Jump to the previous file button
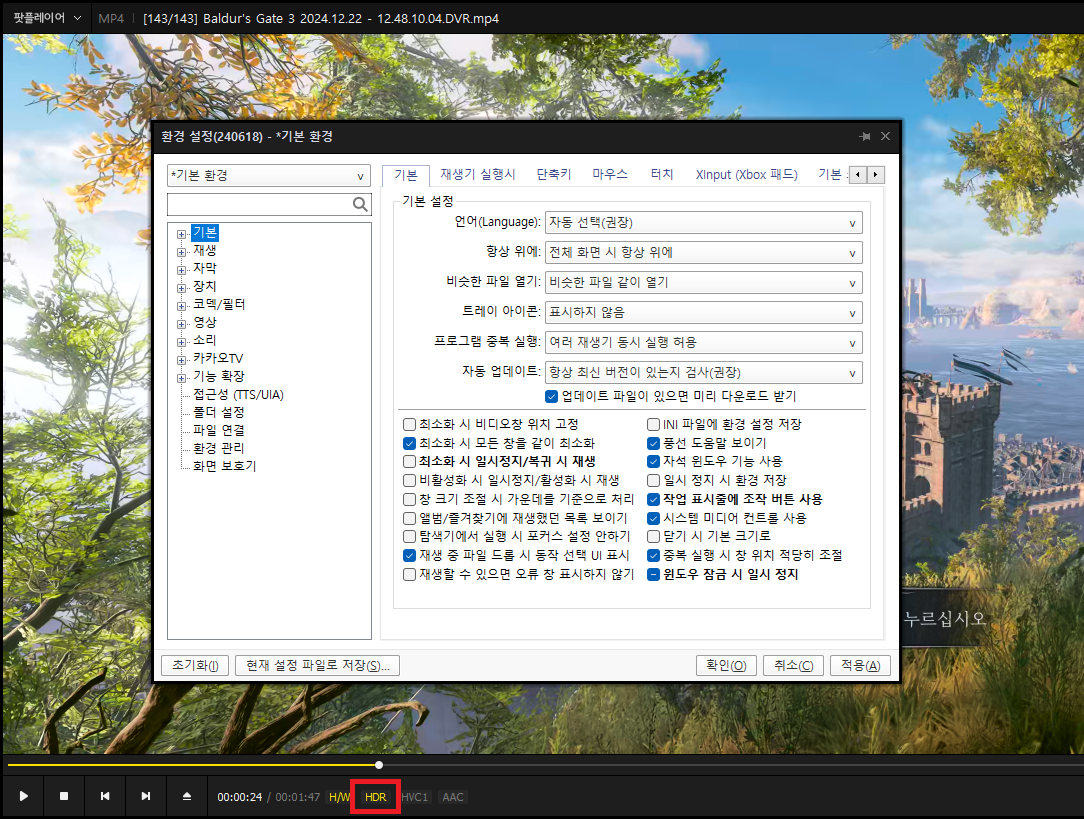Image resolution: width=1084 pixels, height=819 pixels. tap(105, 796)
